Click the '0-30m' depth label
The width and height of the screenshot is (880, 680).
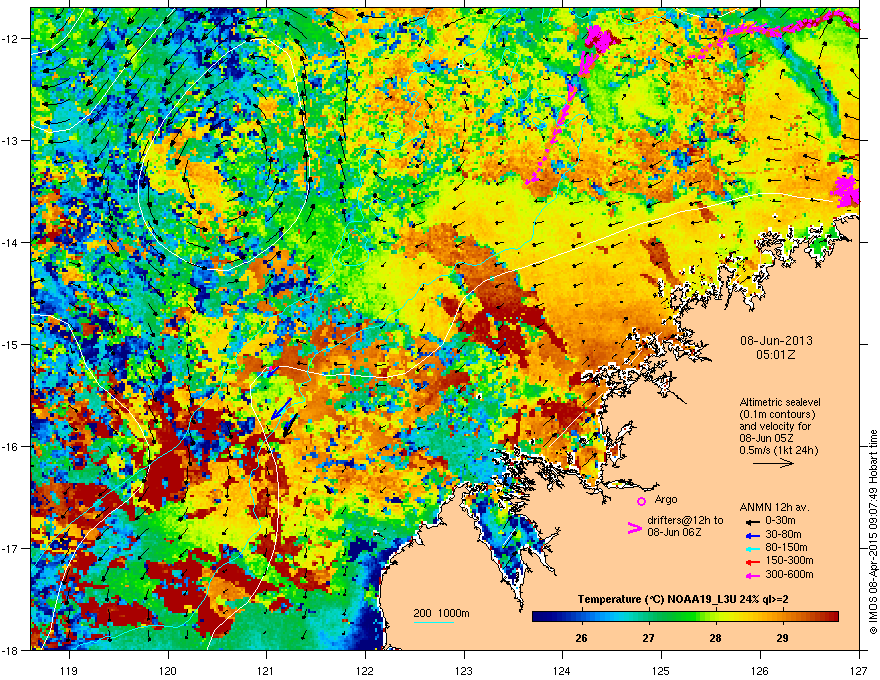(780, 521)
